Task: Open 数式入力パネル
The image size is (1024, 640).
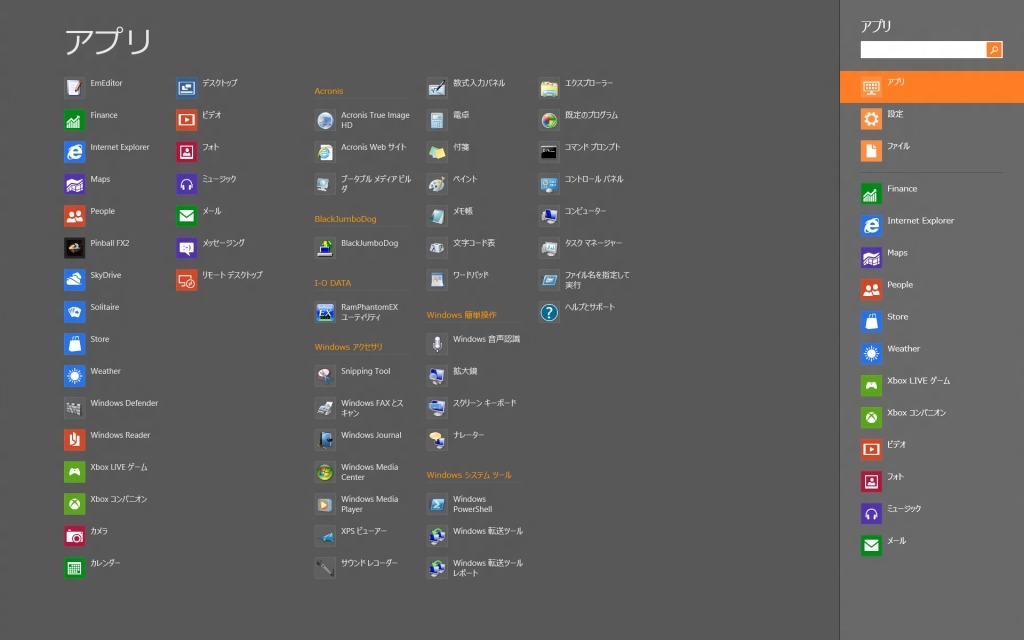Action: pyautogui.click(x=437, y=88)
